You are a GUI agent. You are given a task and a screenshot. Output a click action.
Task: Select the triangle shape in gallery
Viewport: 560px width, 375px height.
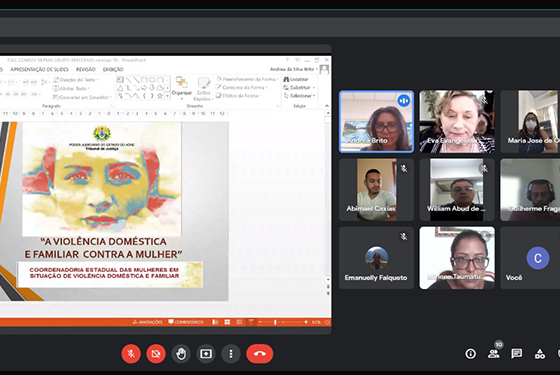pyautogui.click(x=120, y=88)
